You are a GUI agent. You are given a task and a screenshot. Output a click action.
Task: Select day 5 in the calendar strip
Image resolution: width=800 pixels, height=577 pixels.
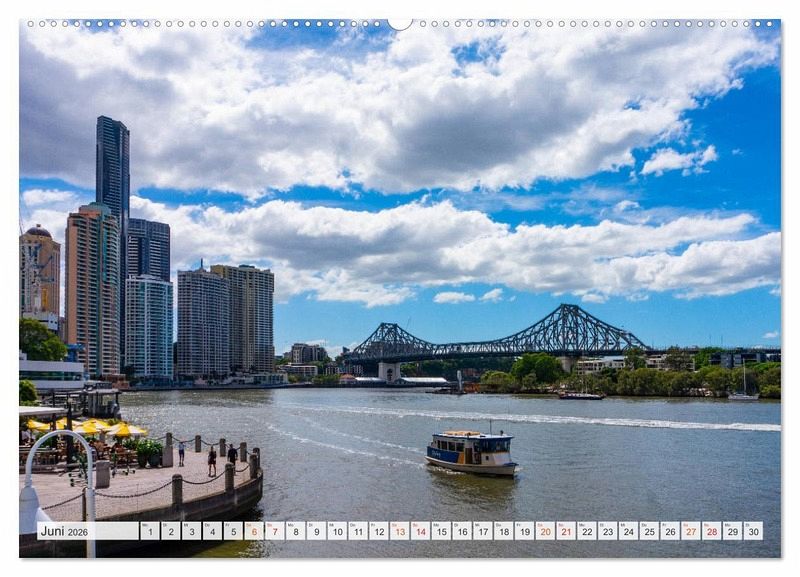(x=233, y=531)
